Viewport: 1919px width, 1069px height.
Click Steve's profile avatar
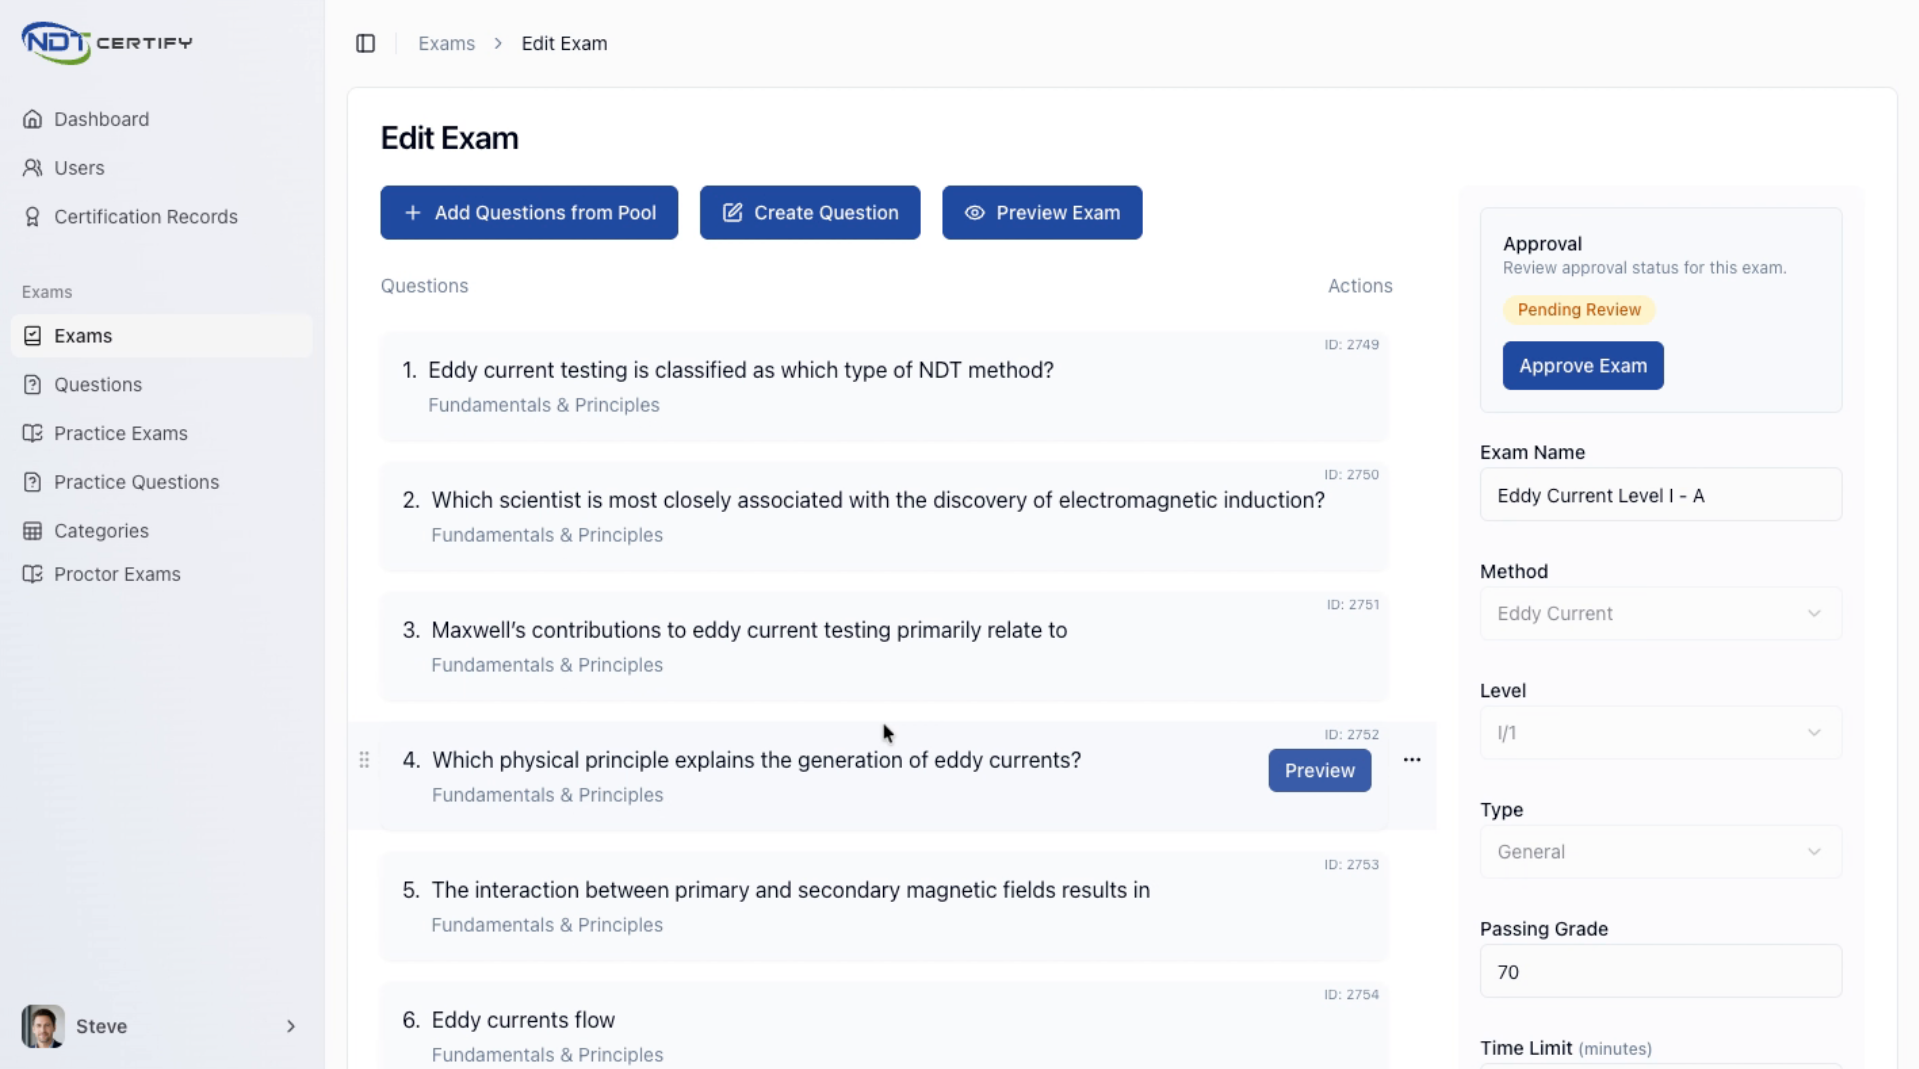click(x=43, y=1027)
